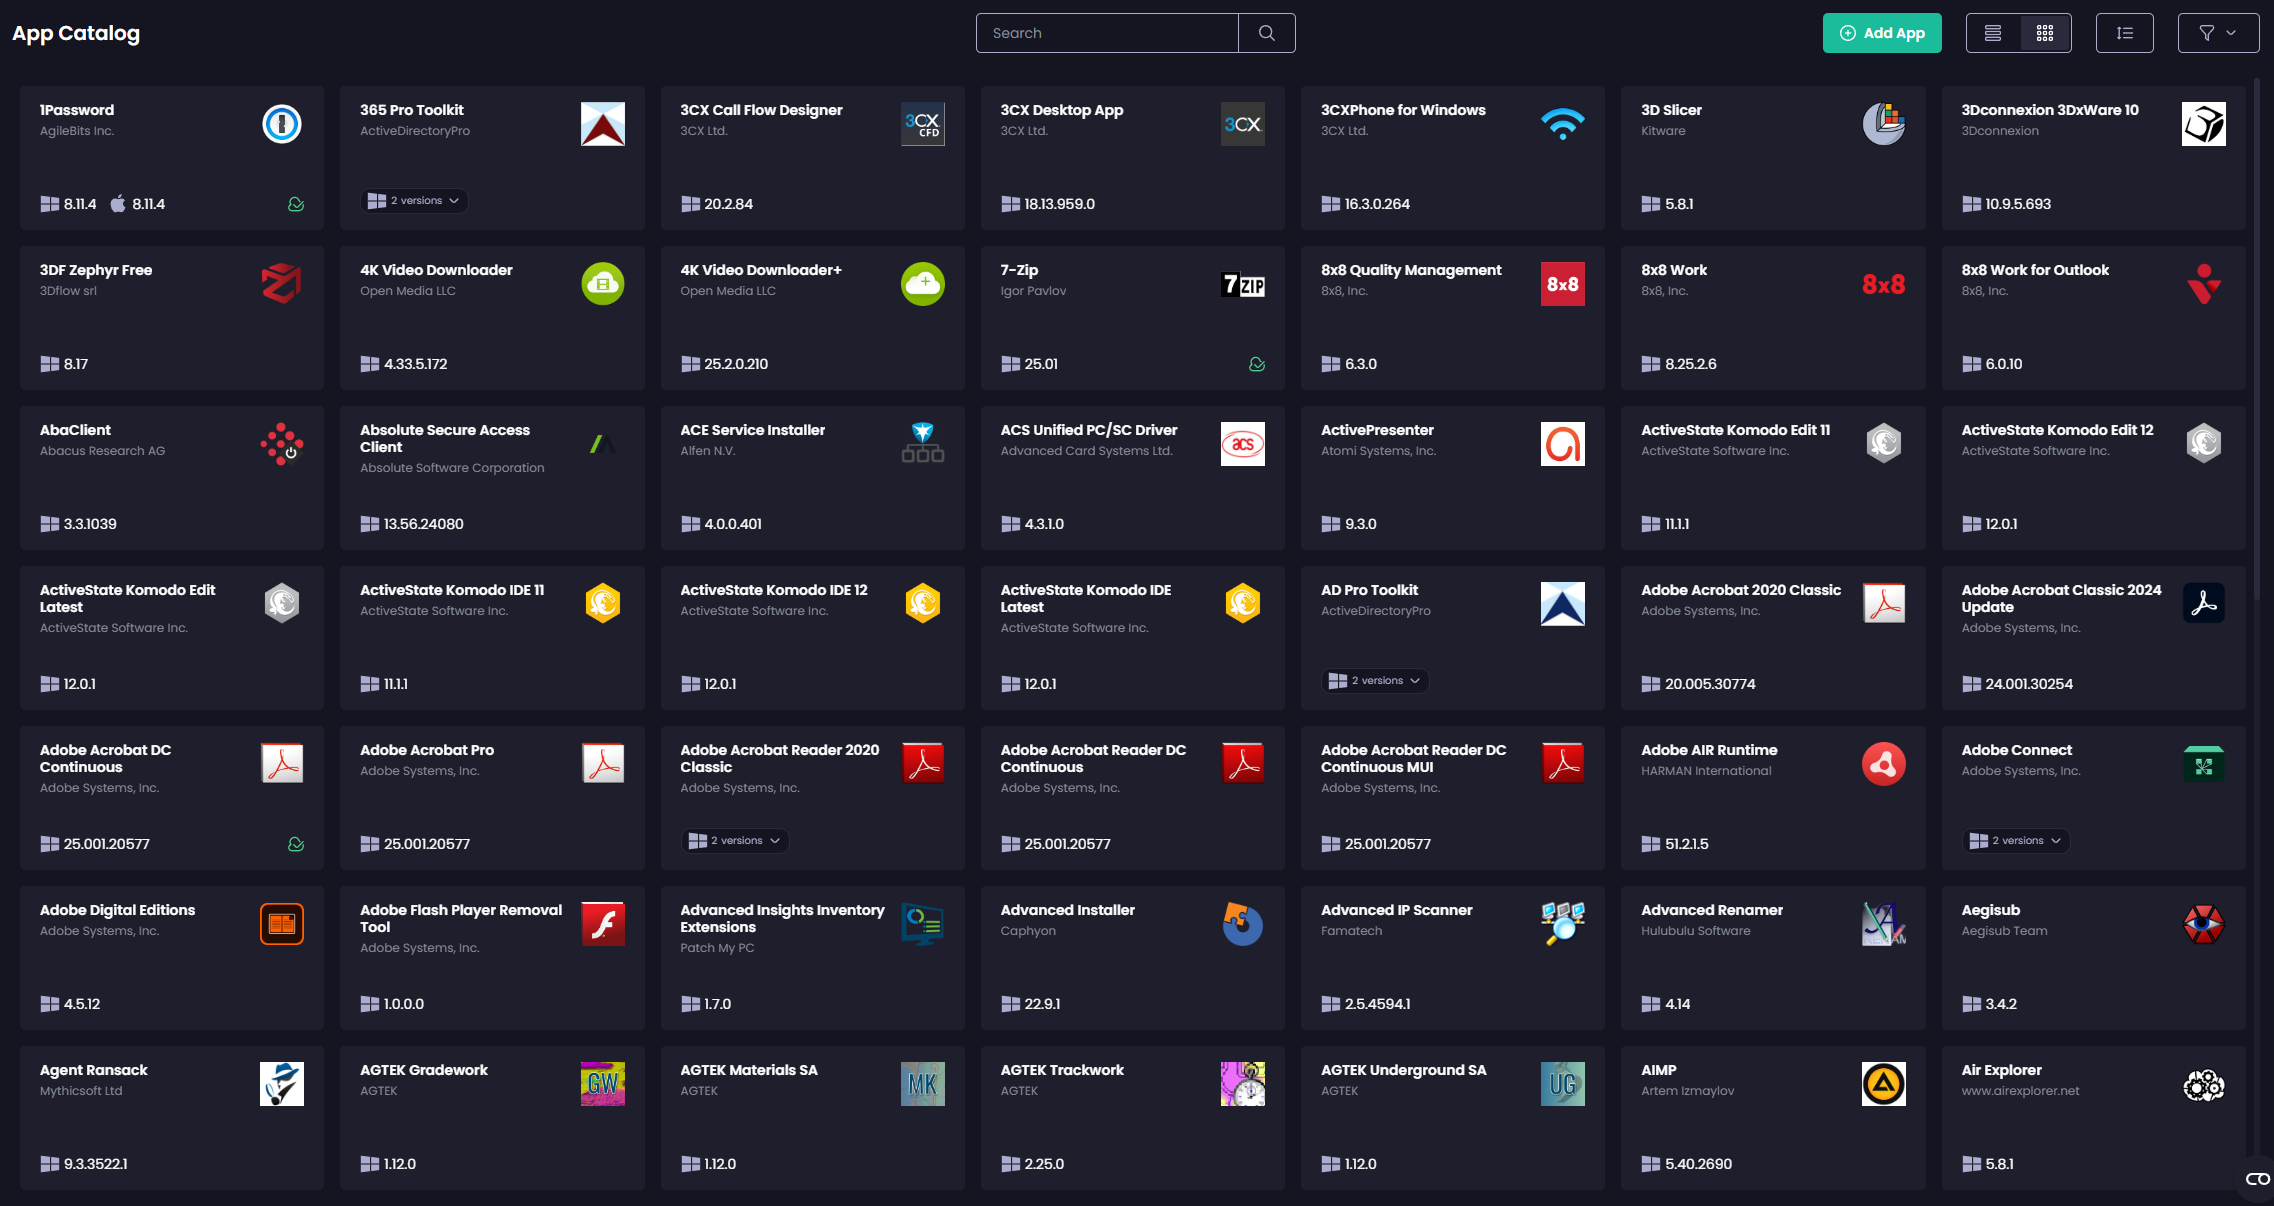Expand 2 versions dropdown for 365 Pro Toolkit
This screenshot has width=2274, height=1206.
coord(414,201)
